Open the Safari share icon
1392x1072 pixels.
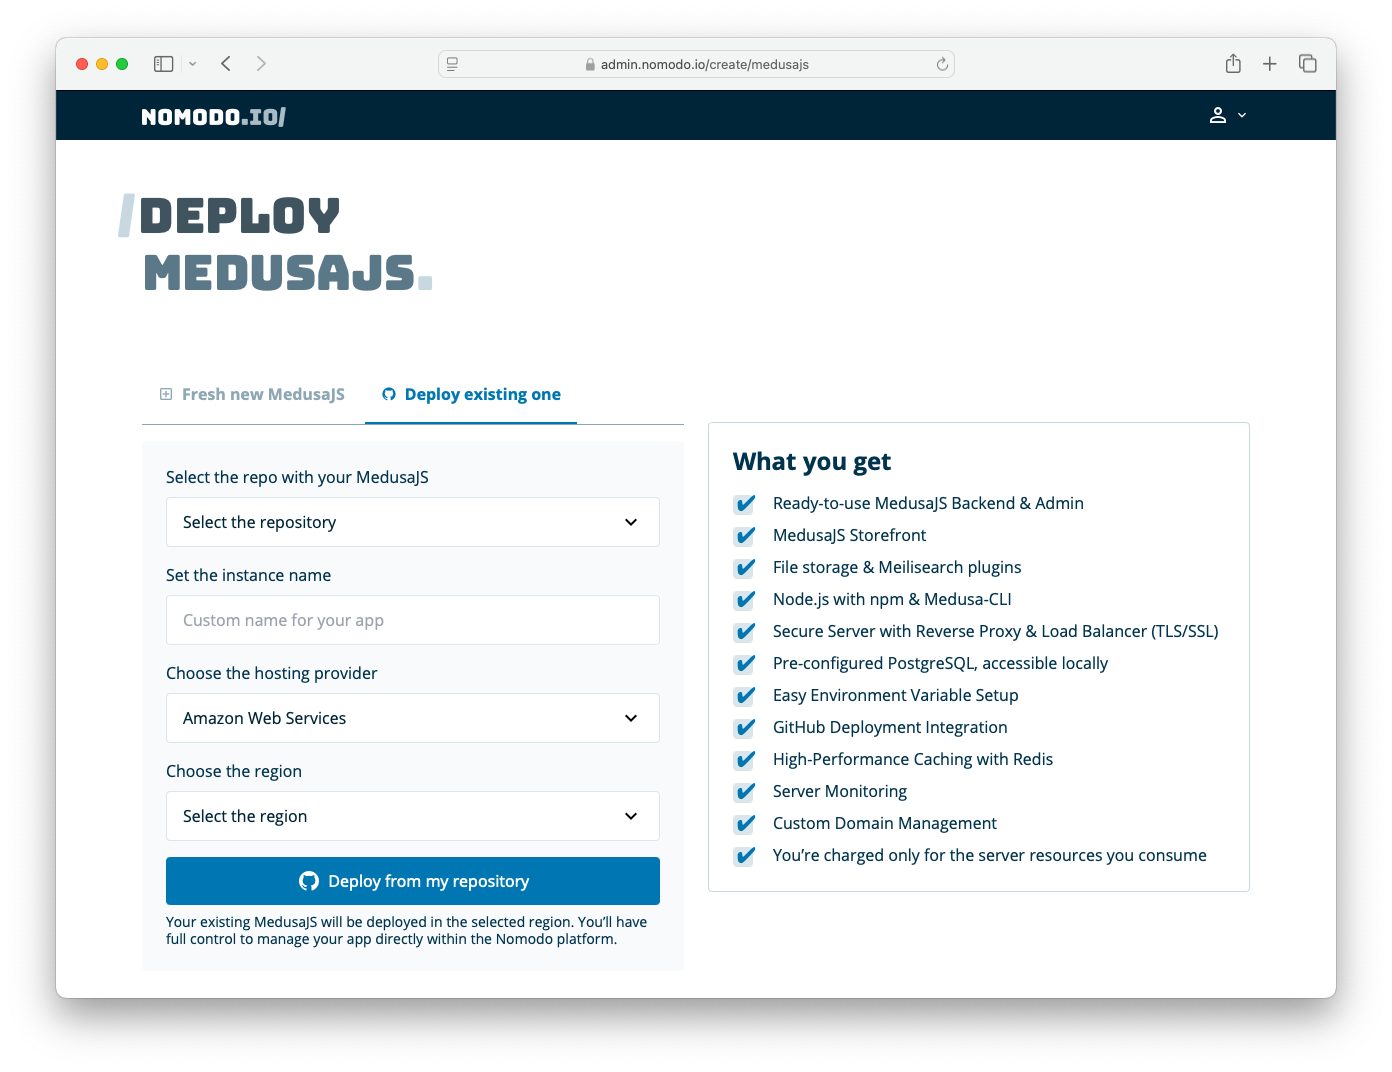click(x=1233, y=64)
